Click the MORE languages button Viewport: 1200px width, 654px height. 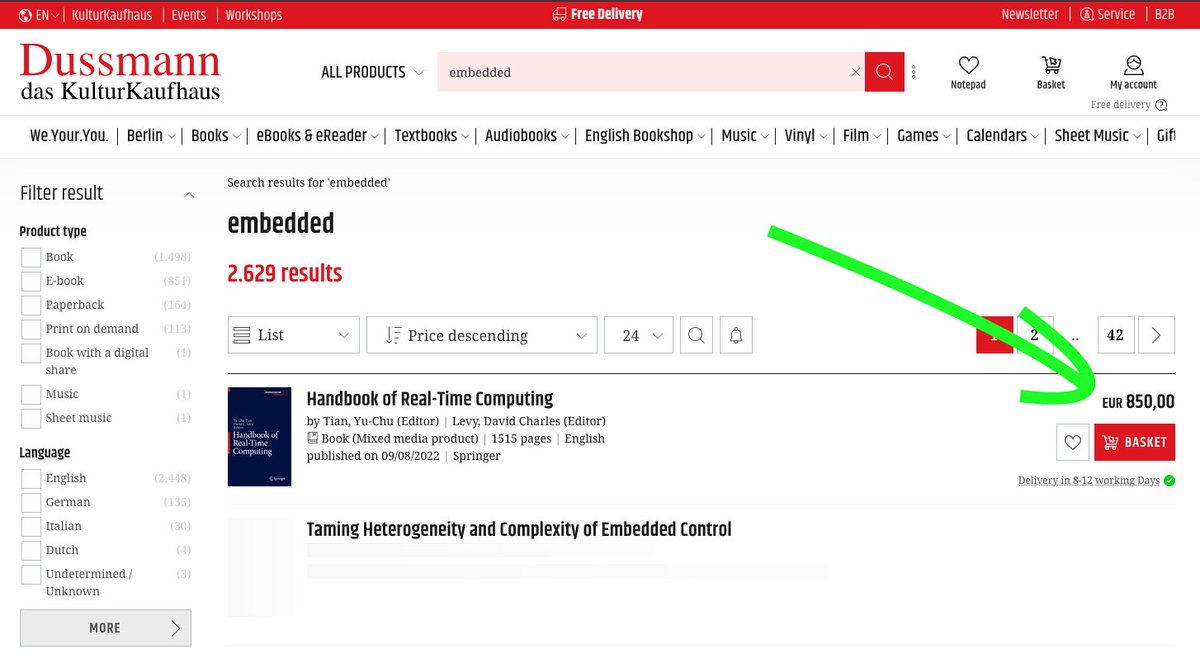coord(105,628)
